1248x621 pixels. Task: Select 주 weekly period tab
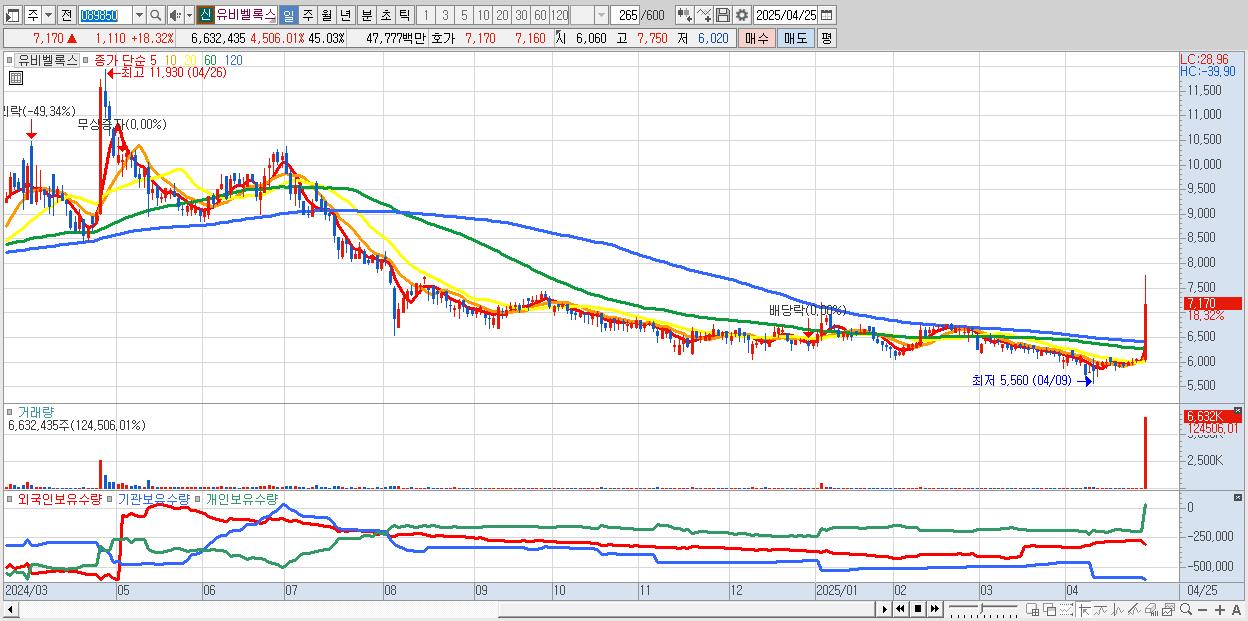[308, 15]
